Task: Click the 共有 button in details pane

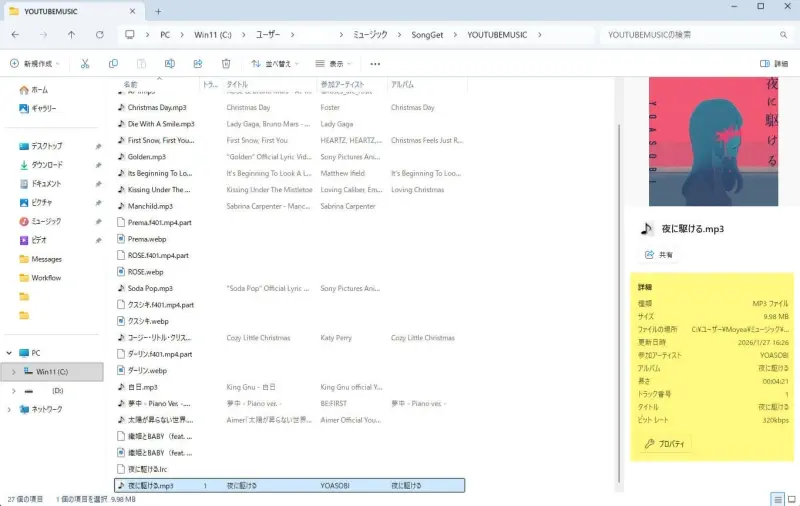Action: pos(659,255)
